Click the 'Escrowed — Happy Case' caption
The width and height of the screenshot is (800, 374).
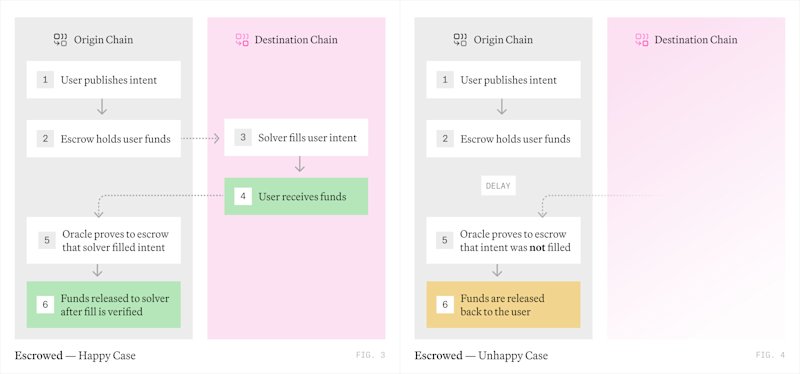point(75,356)
